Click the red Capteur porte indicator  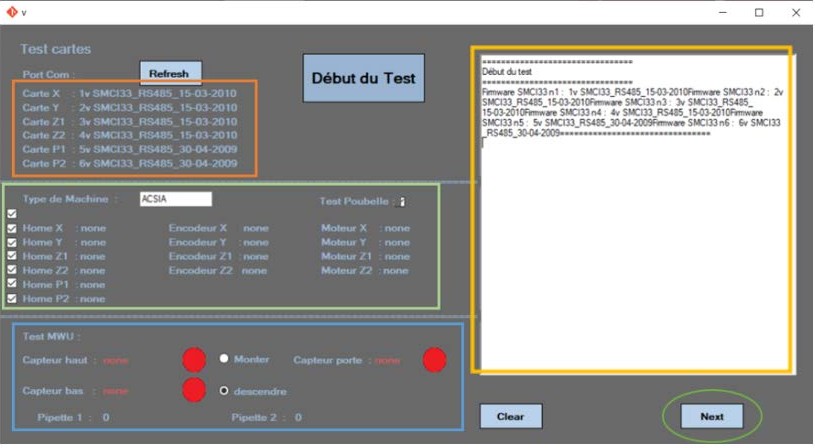[434, 360]
